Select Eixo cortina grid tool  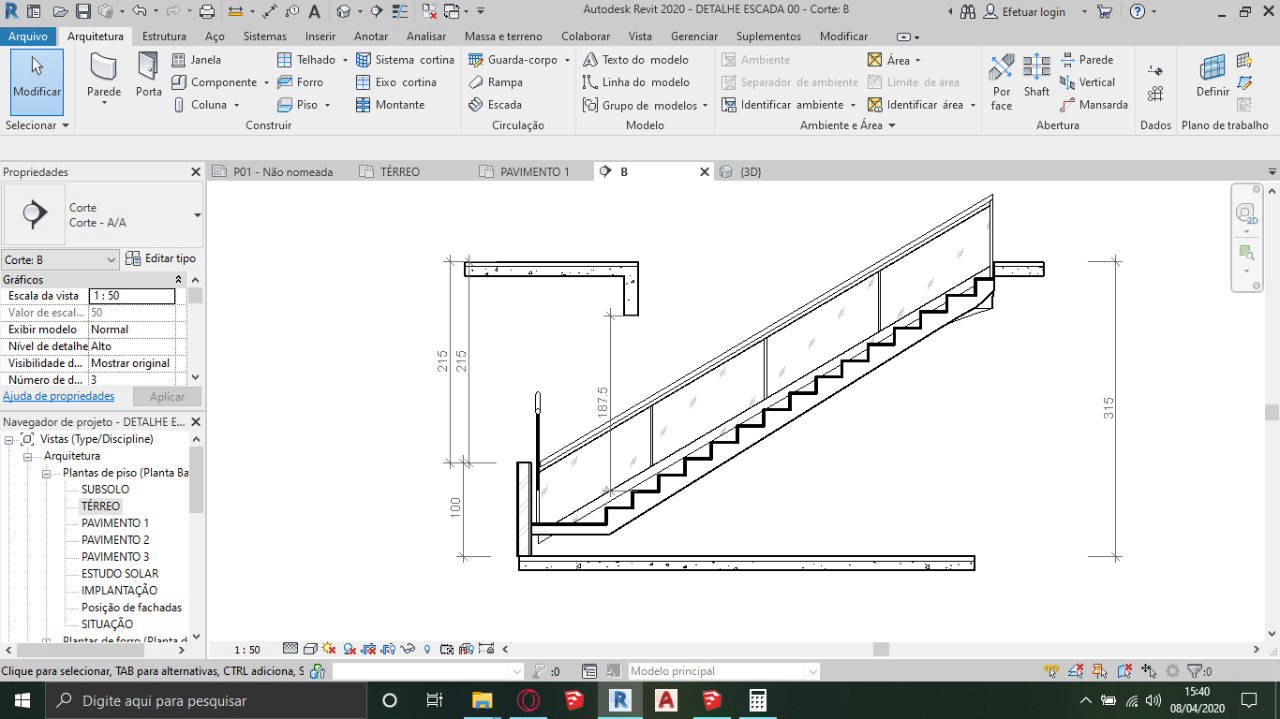point(396,82)
